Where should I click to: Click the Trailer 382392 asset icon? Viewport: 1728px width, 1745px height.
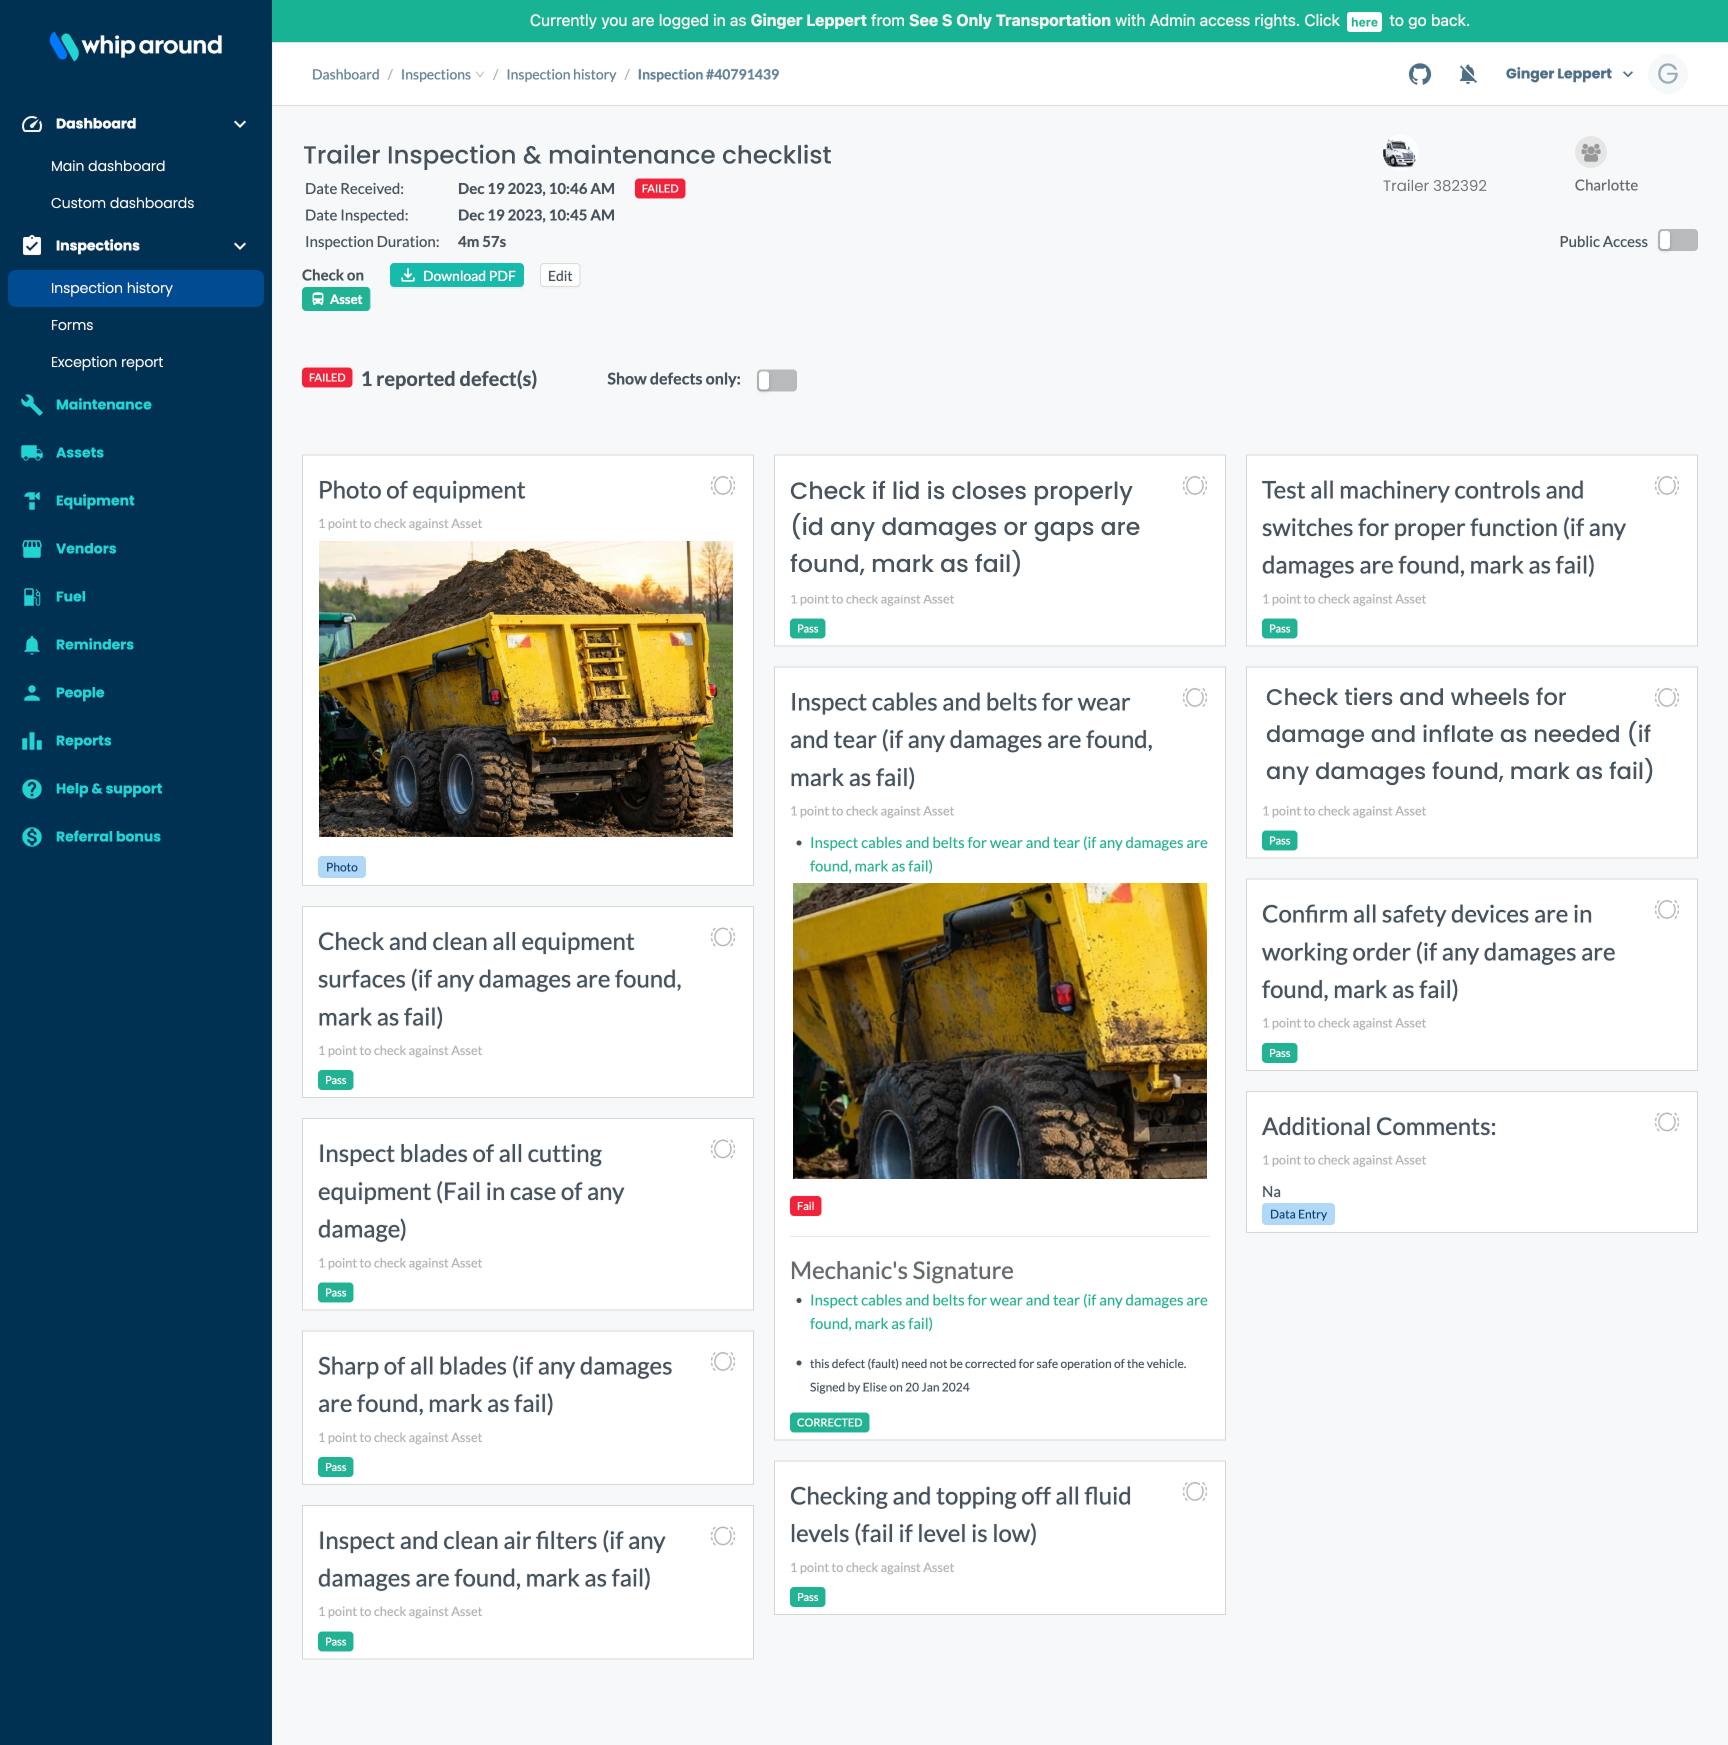click(x=1399, y=153)
